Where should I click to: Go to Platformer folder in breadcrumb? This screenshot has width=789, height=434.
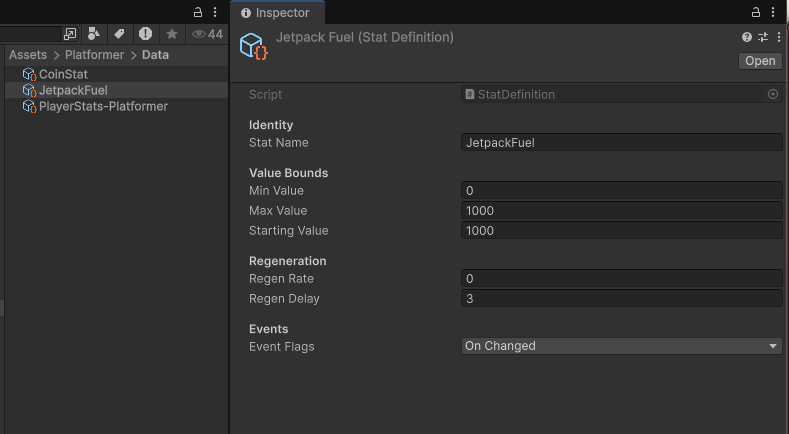point(94,55)
